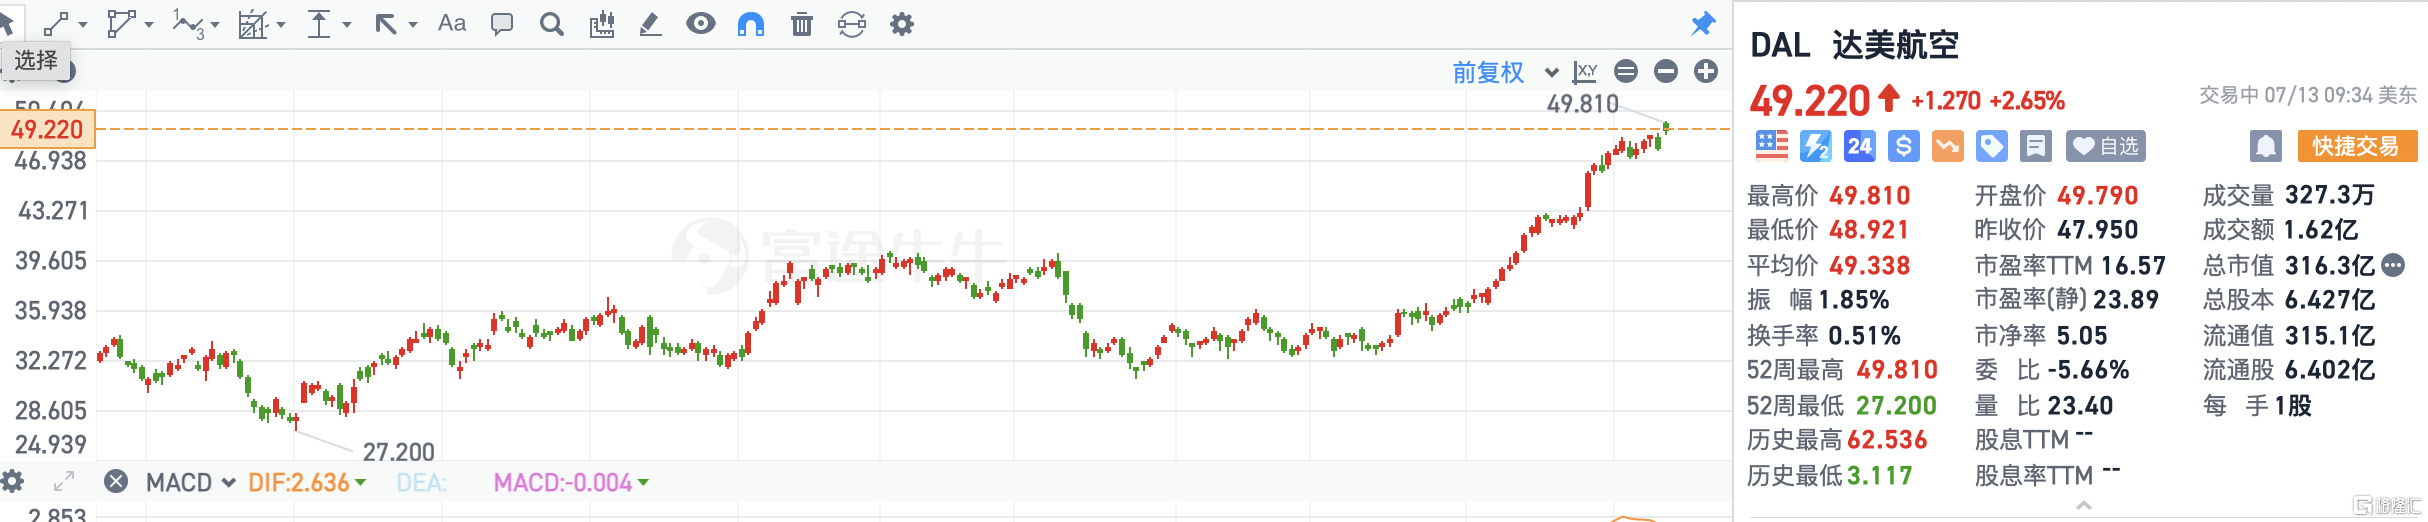Click the 24-hour trading icon
2428x522 pixels.
coord(1859,146)
